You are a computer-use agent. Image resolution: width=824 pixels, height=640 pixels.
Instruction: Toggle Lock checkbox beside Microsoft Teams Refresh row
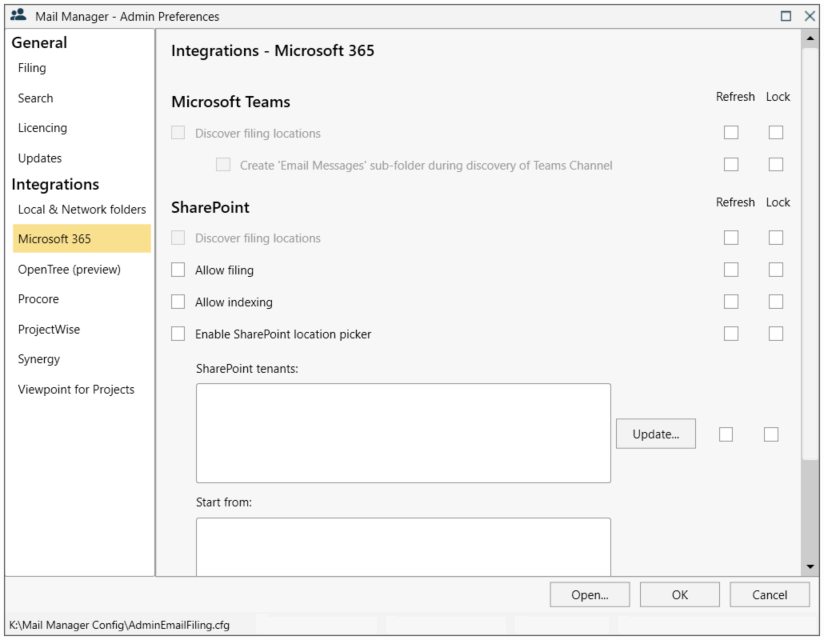click(776, 131)
